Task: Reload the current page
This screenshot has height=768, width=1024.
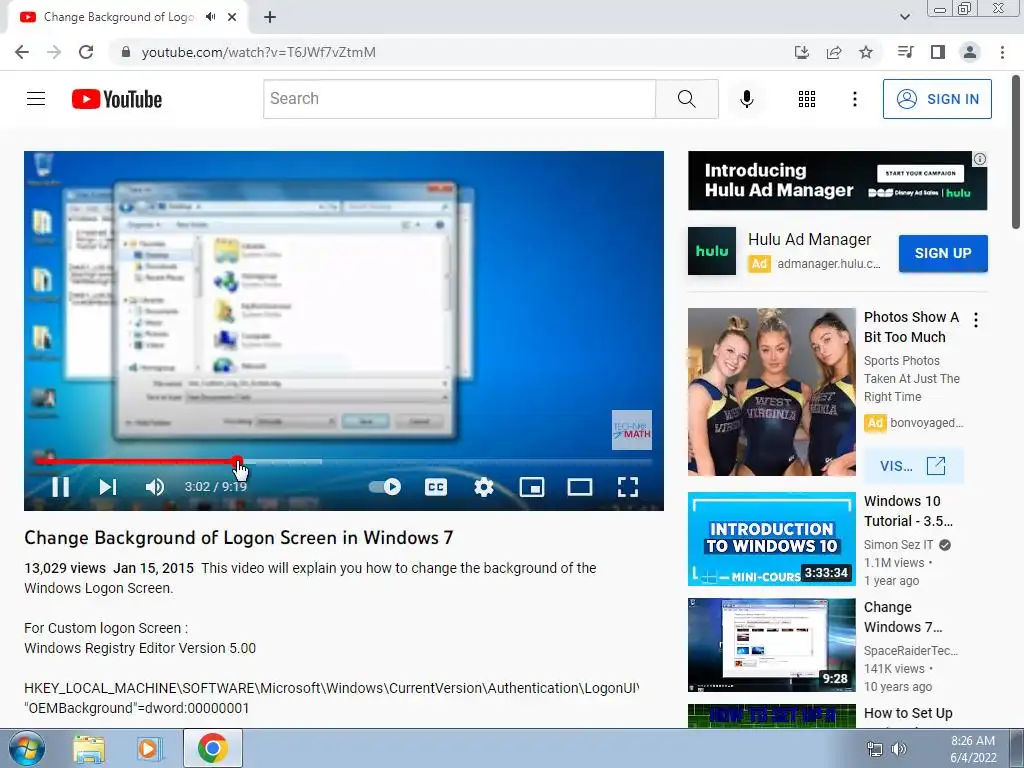Action: (86, 52)
